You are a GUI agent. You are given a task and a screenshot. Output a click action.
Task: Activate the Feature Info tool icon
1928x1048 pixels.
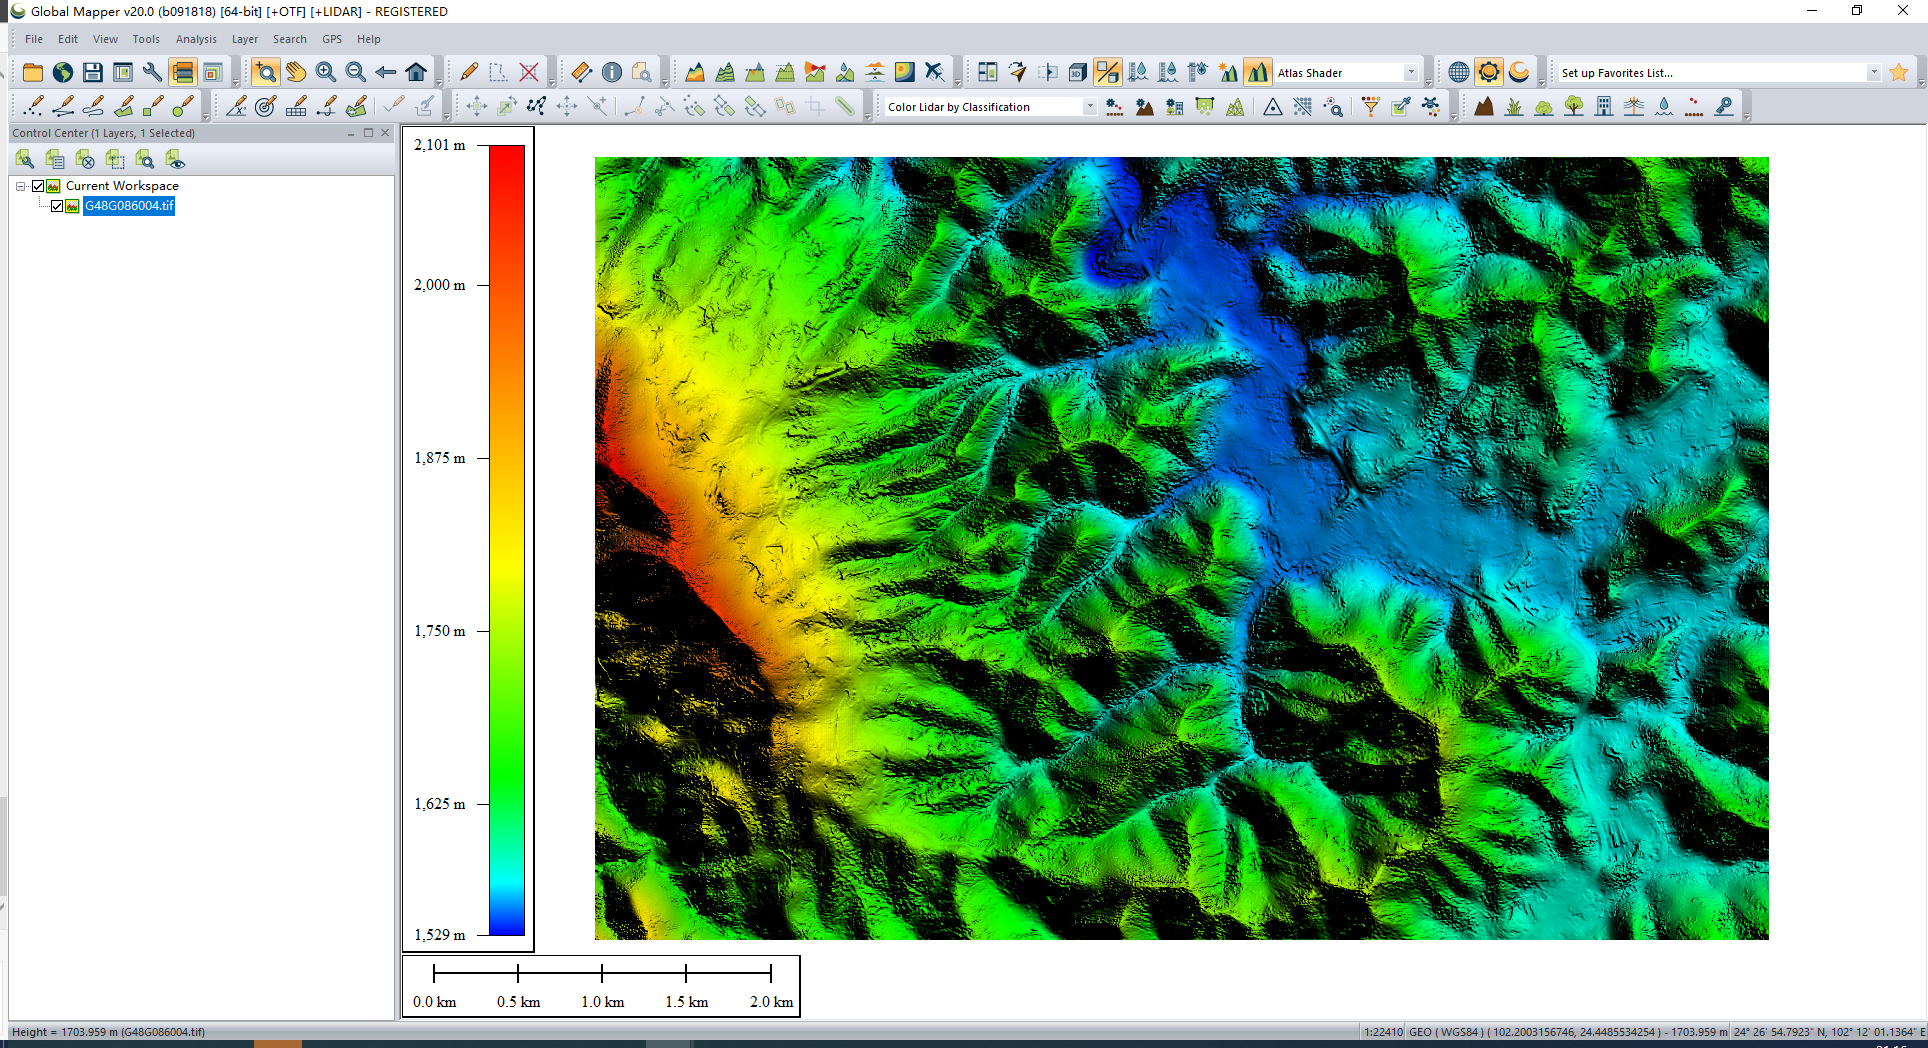tap(612, 72)
